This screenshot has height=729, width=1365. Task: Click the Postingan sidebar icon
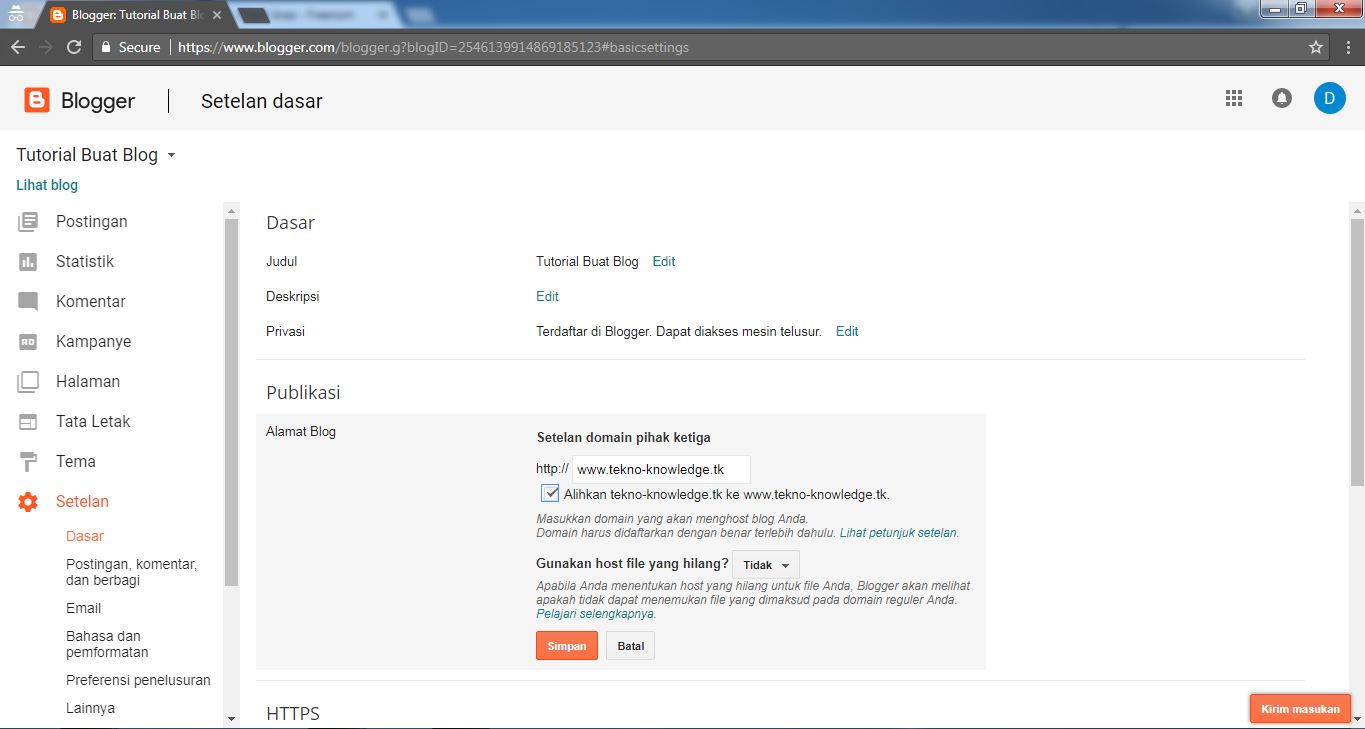[x=28, y=221]
